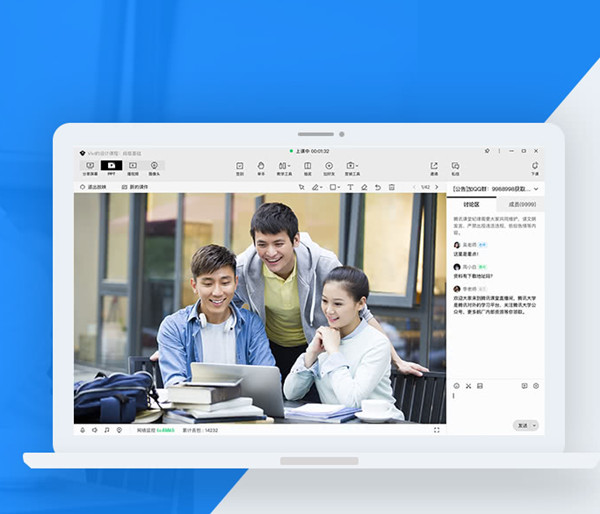Click 退出投映 exit button

pyautogui.click(x=96, y=187)
